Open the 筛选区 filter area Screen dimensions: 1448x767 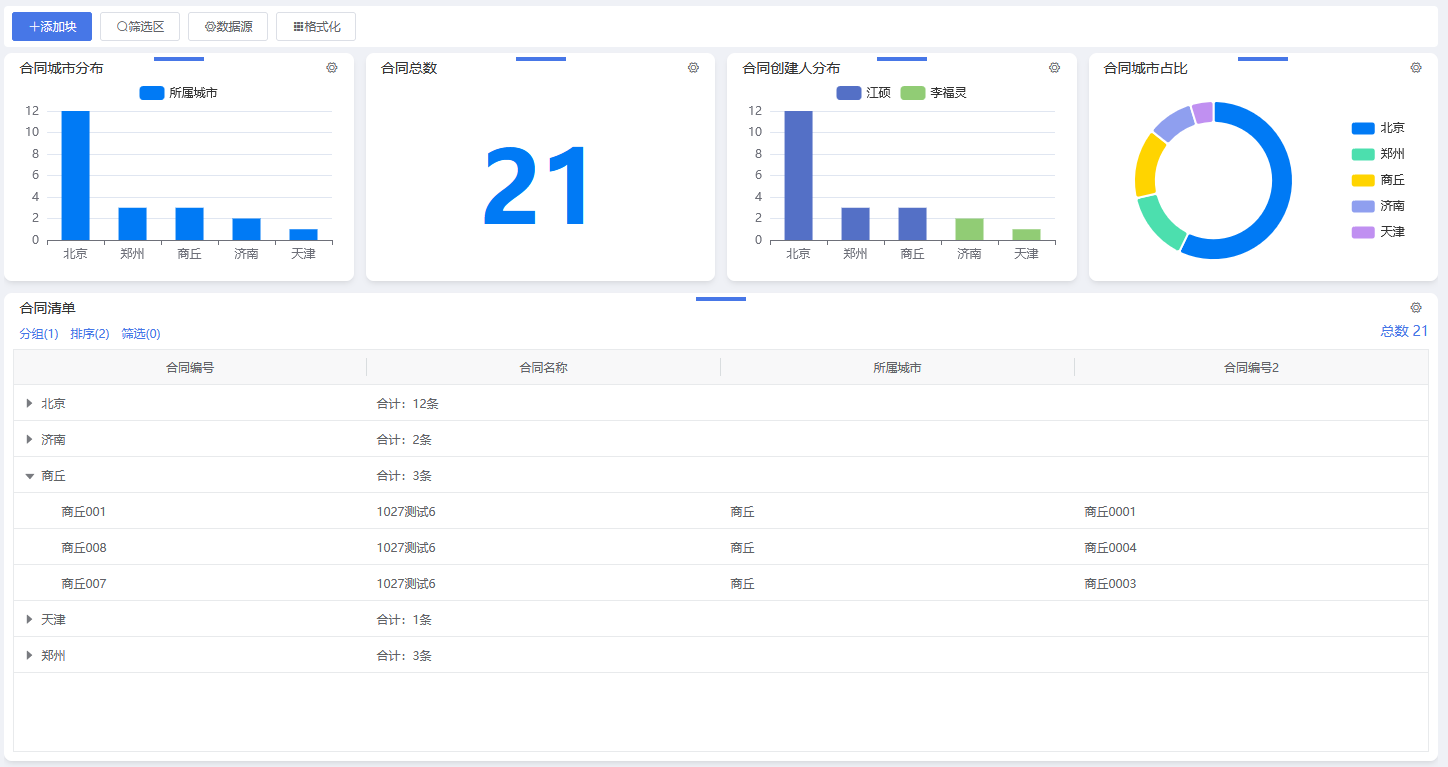click(x=140, y=27)
